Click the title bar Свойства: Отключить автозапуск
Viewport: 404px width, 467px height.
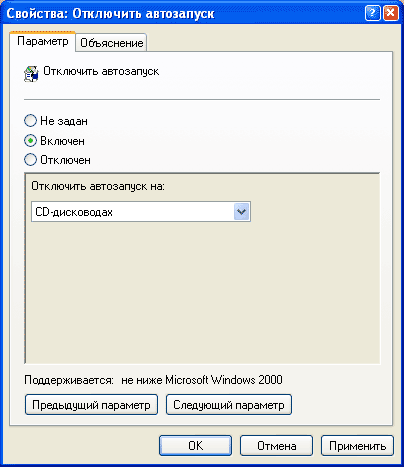(110, 14)
